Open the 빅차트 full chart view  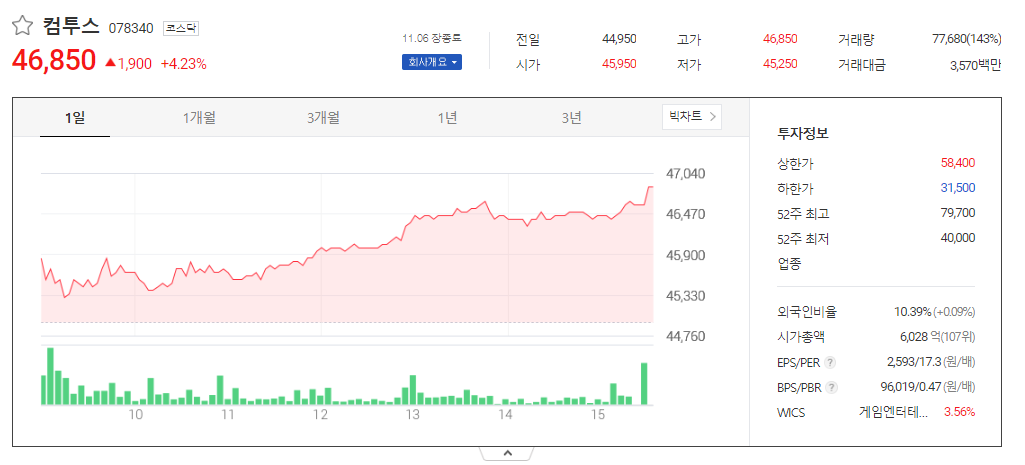tap(692, 117)
